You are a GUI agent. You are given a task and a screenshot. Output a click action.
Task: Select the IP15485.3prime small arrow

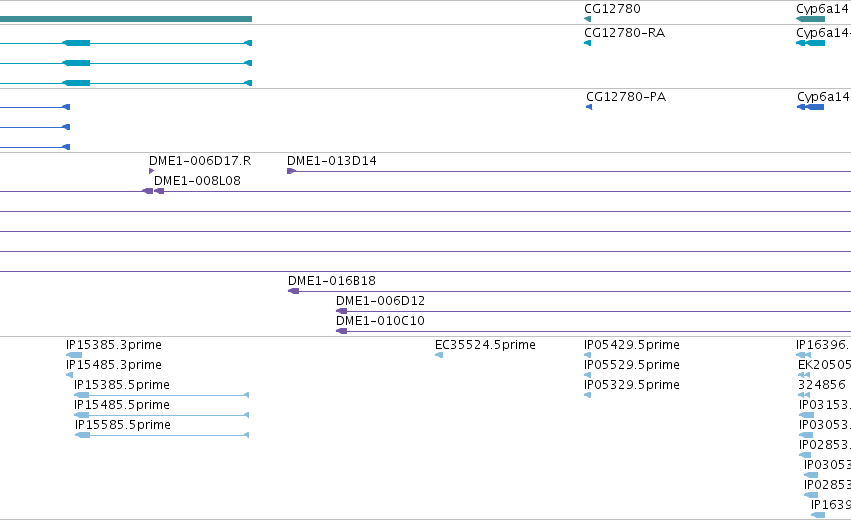pos(69,375)
